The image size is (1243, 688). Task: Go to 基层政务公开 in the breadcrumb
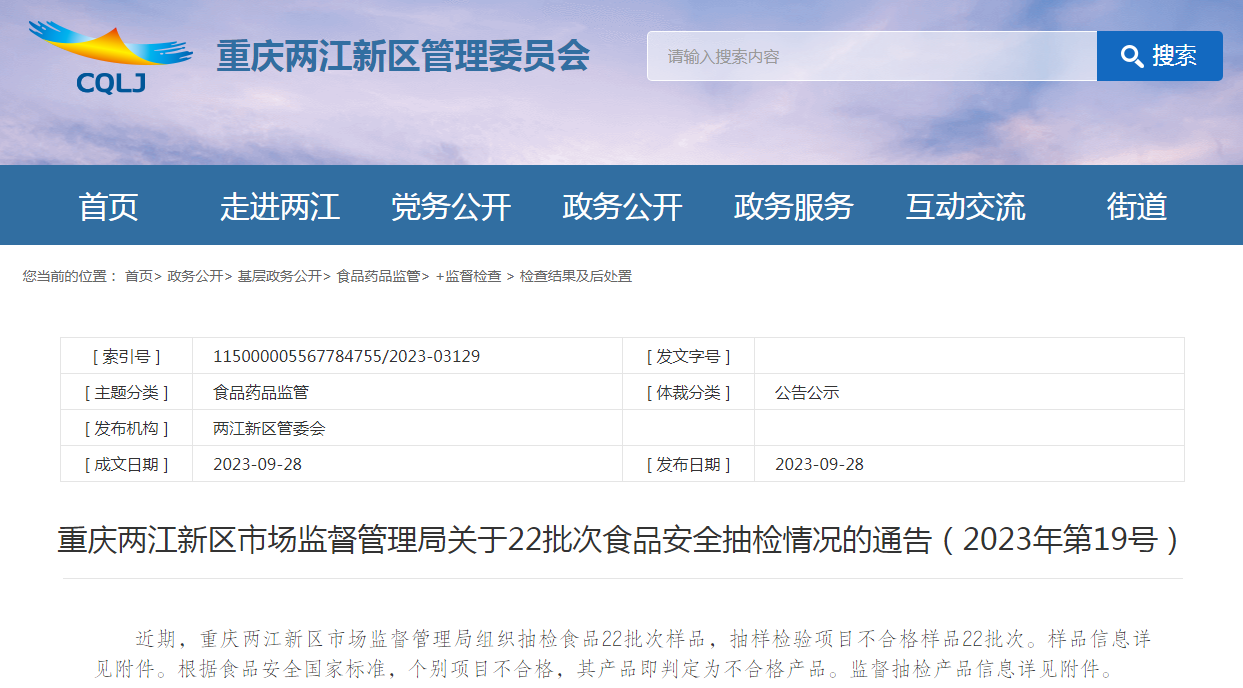279,276
